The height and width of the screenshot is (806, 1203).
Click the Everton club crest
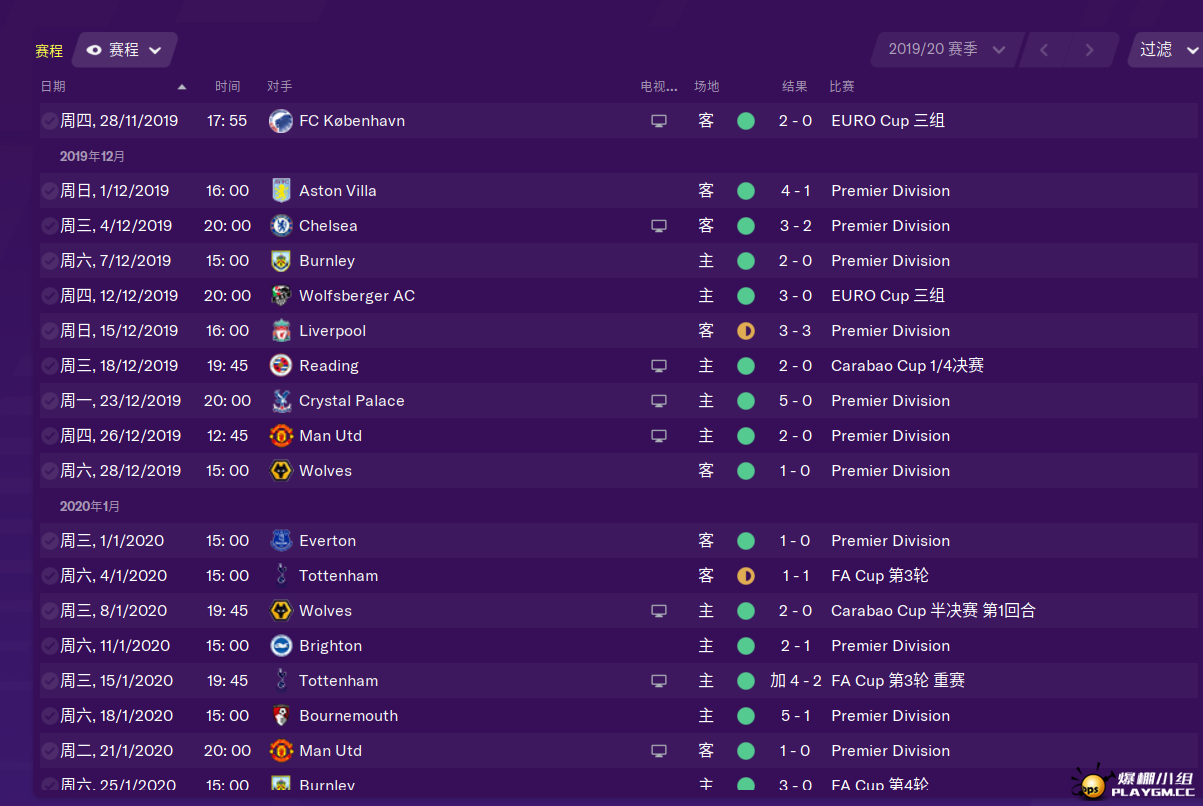pos(281,541)
